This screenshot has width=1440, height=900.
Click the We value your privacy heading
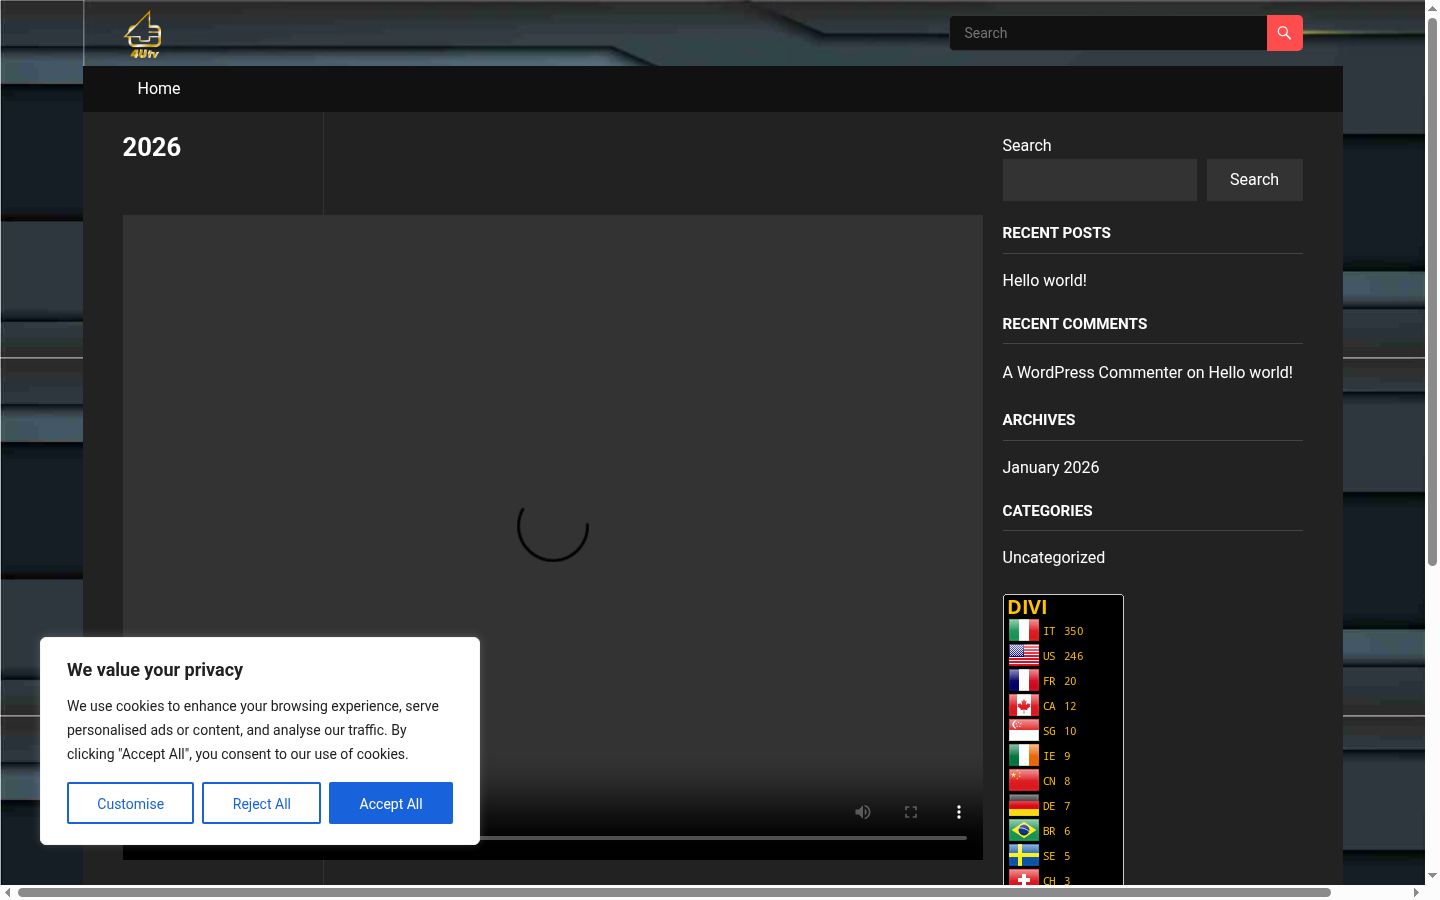tap(155, 670)
